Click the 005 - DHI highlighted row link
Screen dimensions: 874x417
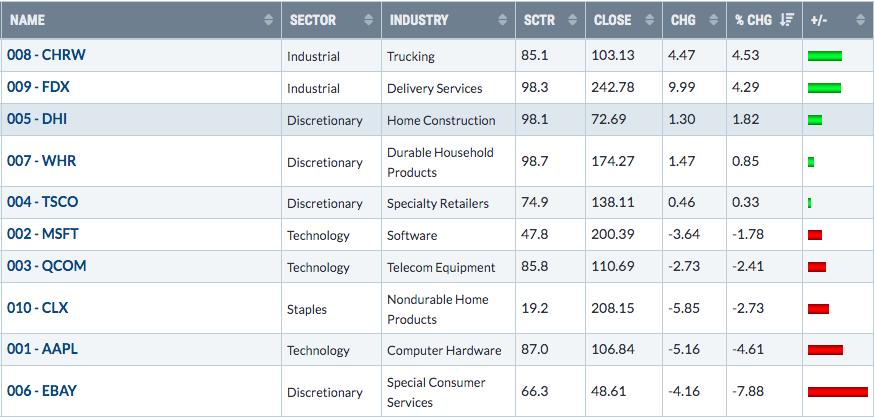click(x=37, y=119)
